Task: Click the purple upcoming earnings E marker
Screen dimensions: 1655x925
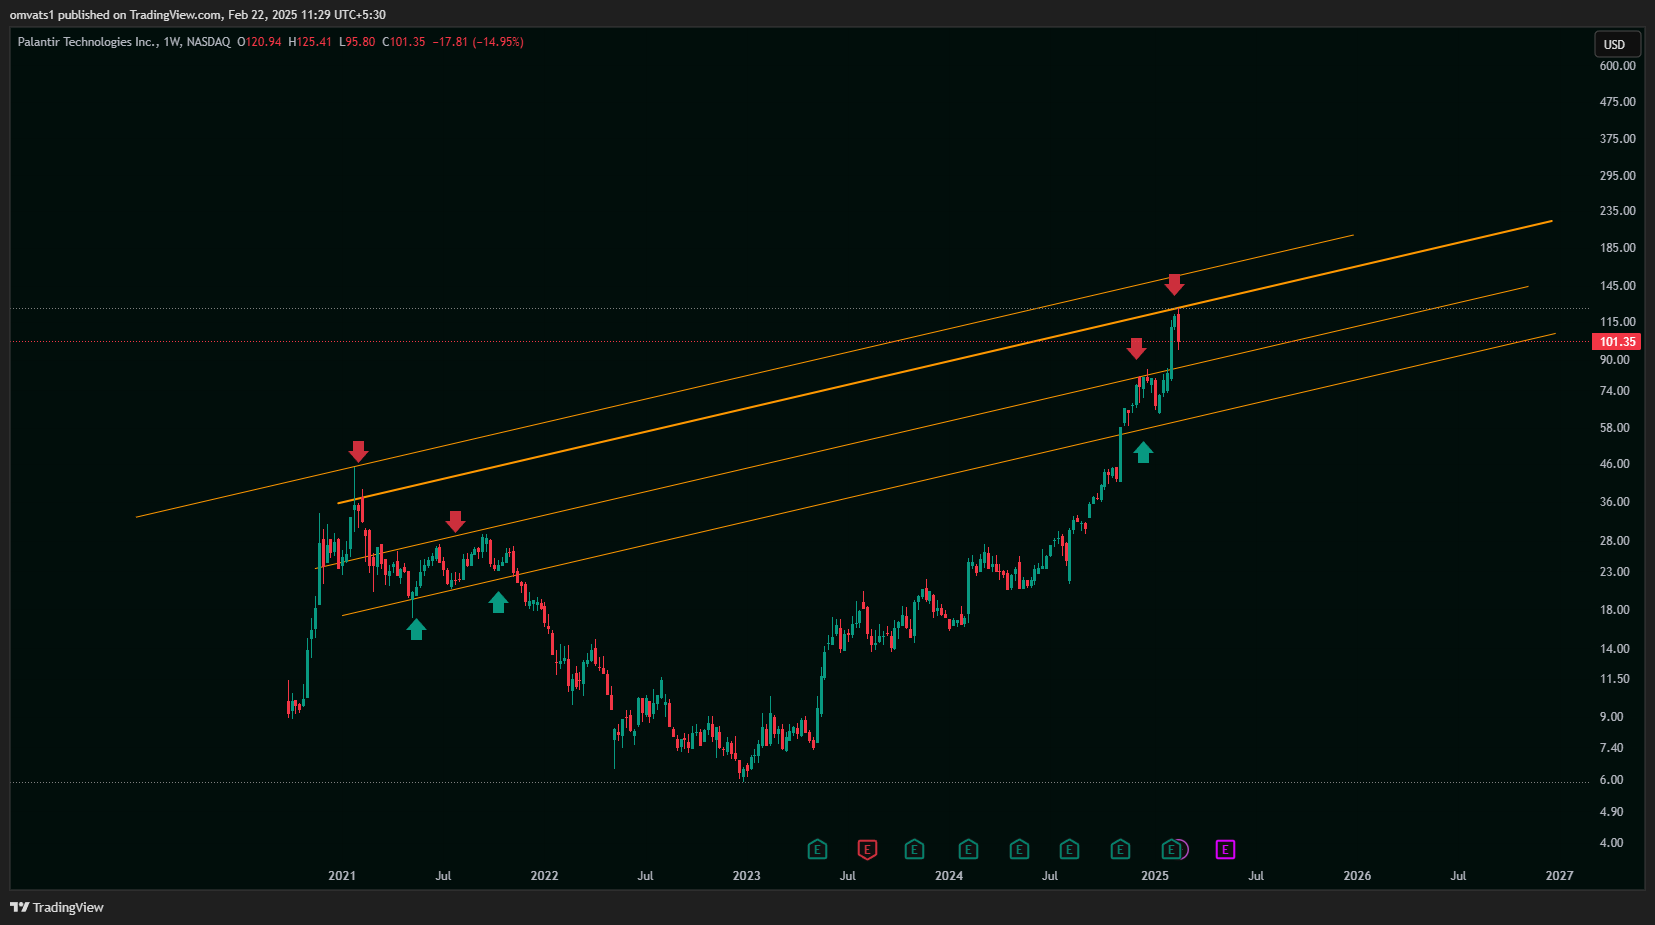Action: pyautogui.click(x=1225, y=850)
